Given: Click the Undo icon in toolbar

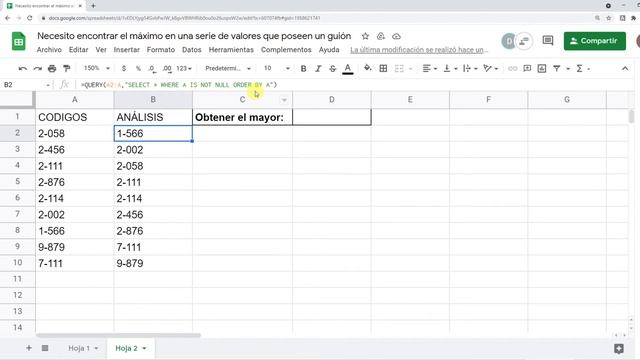Looking at the screenshot, I should [x=23, y=69].
